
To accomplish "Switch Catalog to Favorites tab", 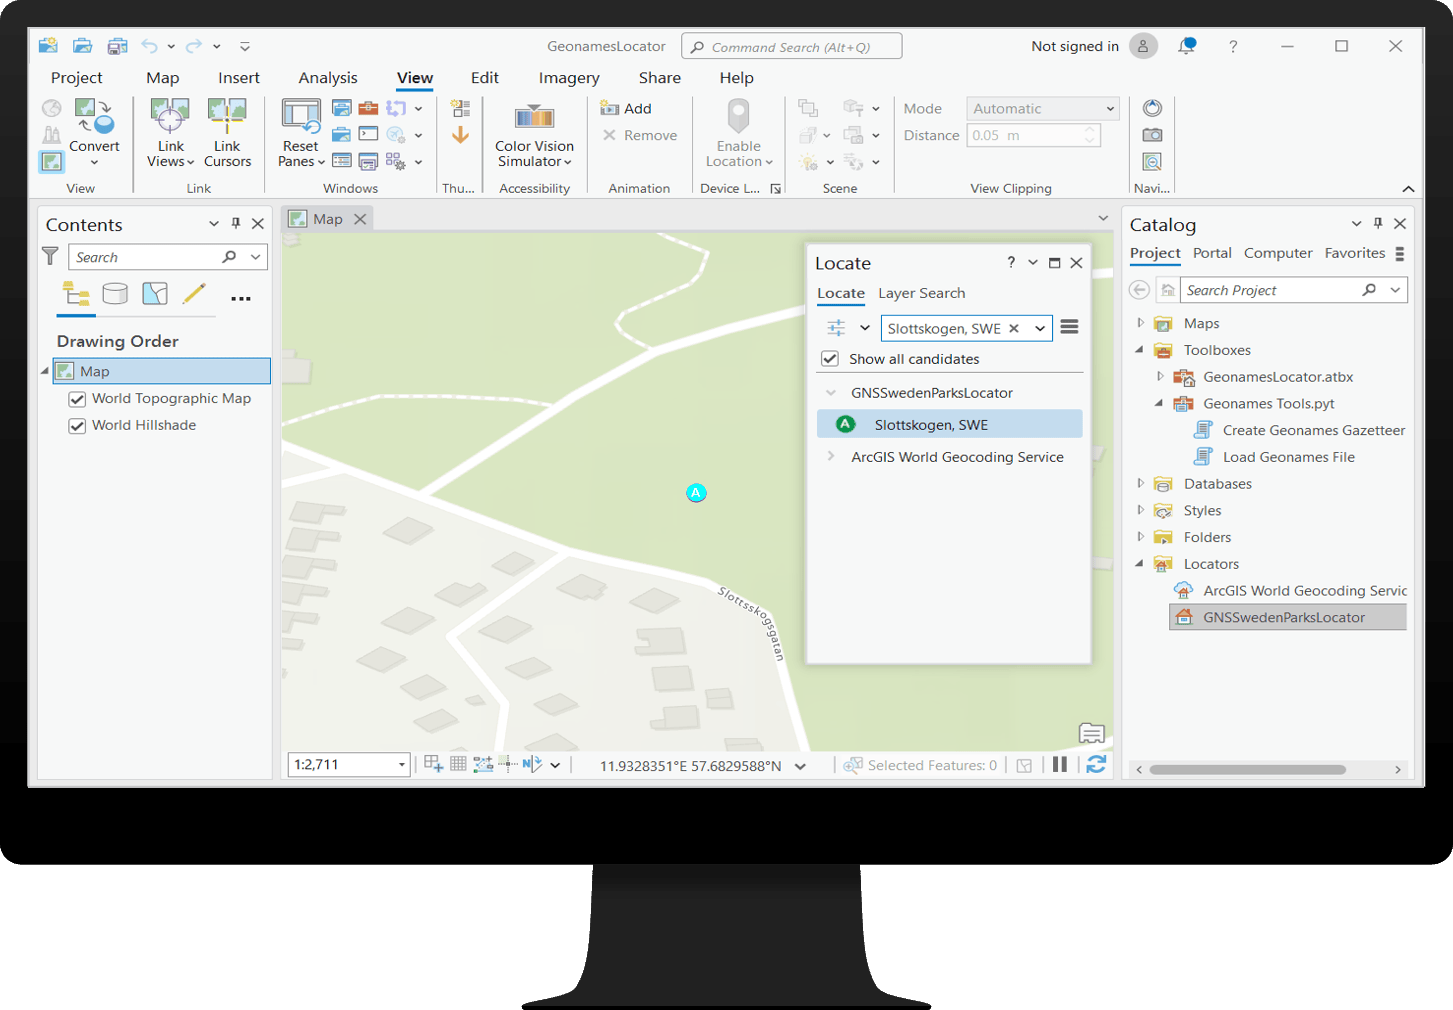I will coord(1355,253).
